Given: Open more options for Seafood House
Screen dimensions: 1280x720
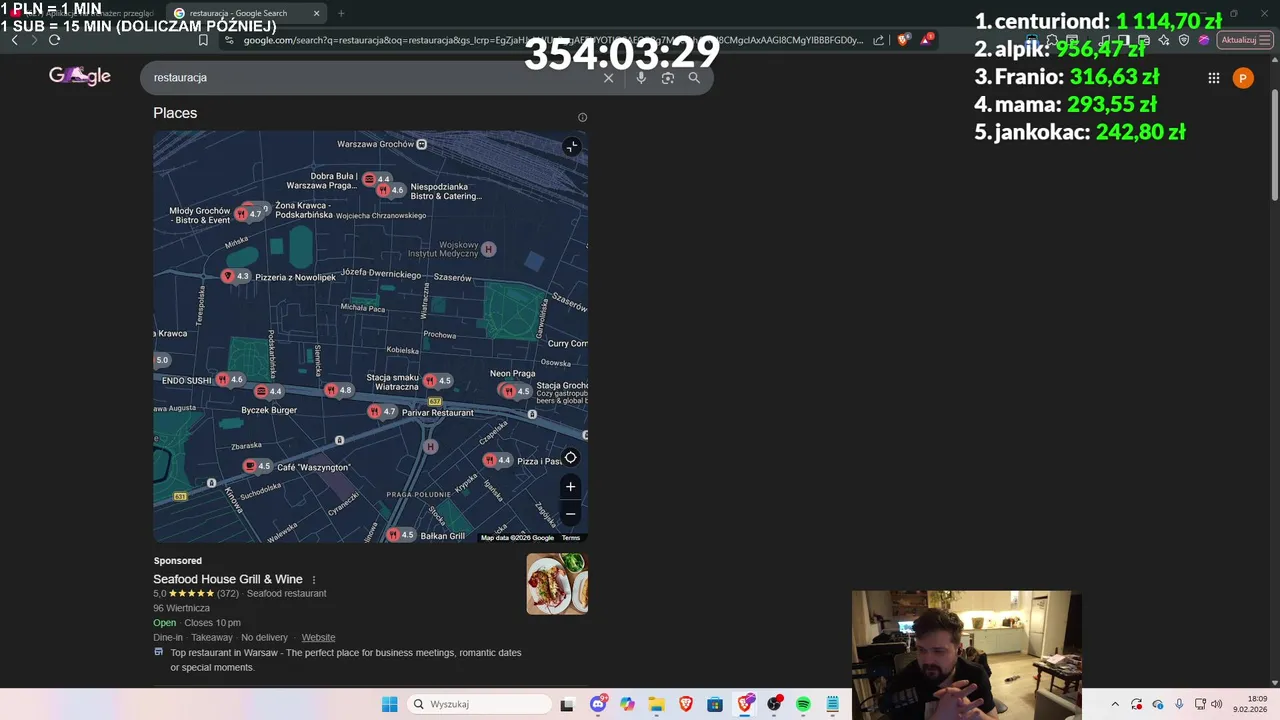Looking at the screenshot, I should [314, 580].
